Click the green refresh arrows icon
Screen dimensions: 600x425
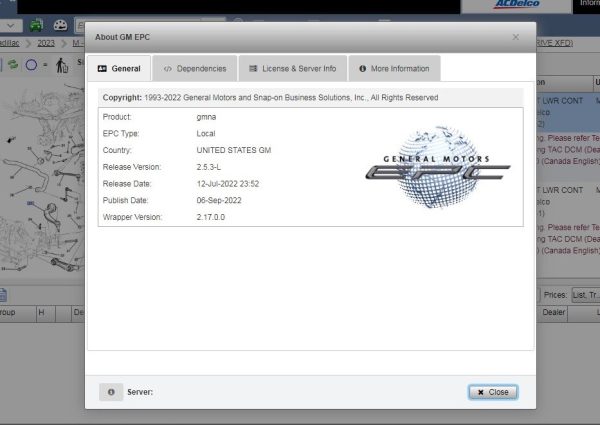(13, 65)
